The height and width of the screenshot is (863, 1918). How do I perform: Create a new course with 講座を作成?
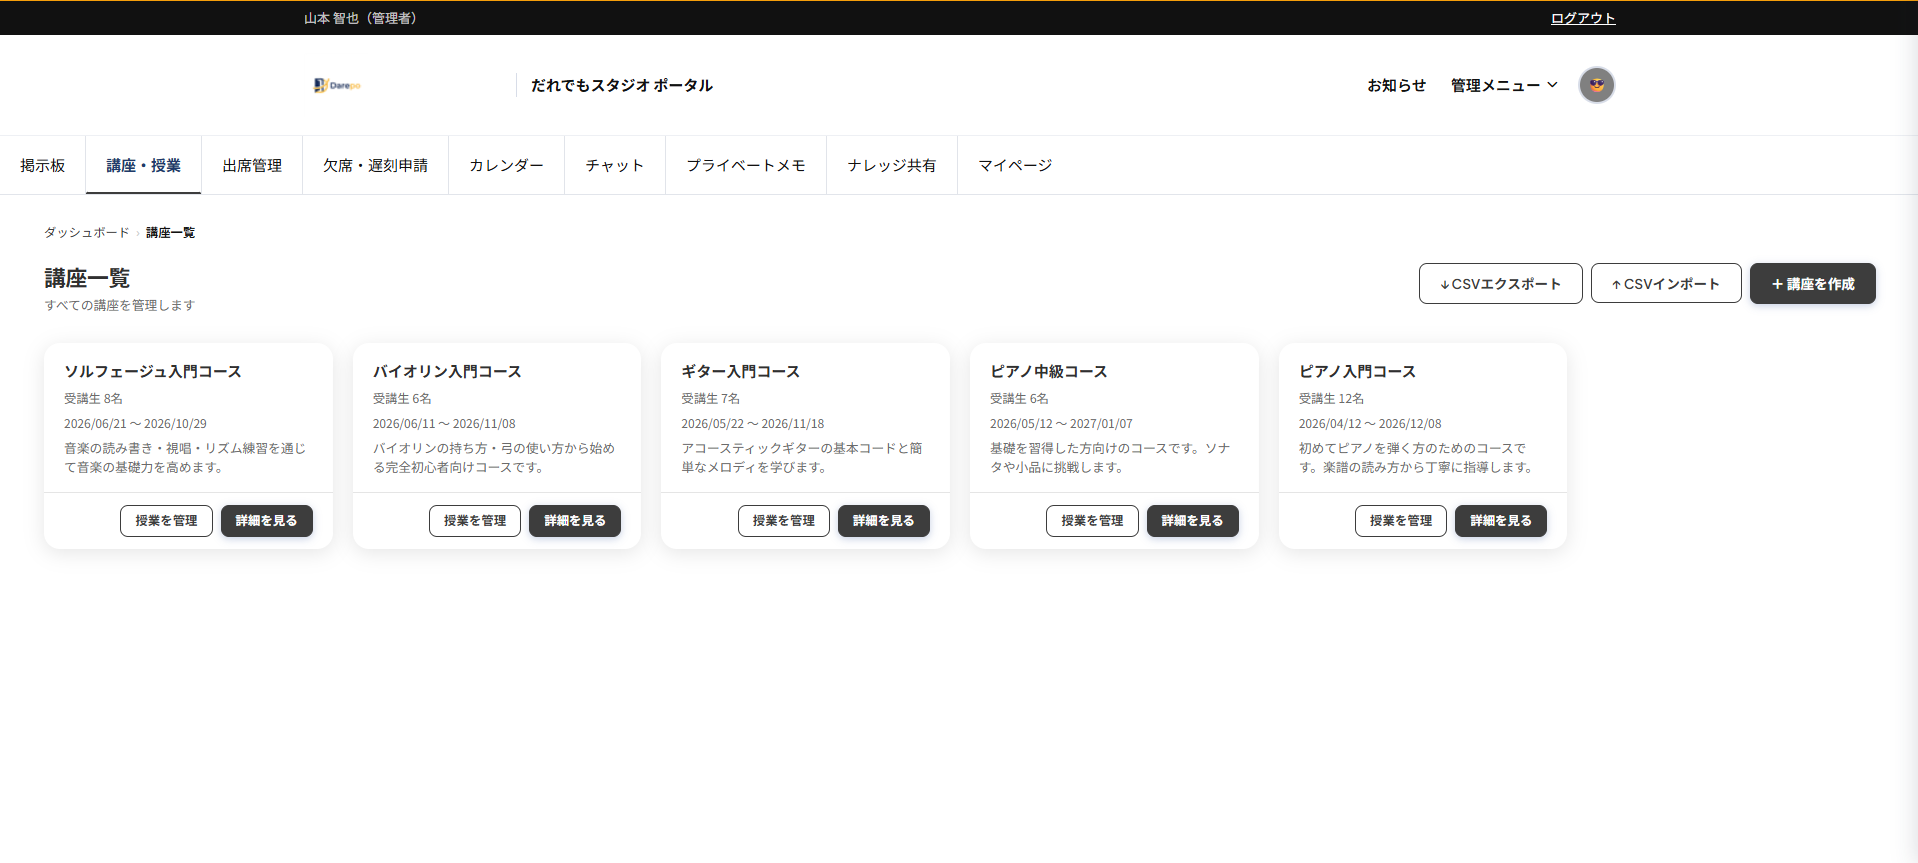pyautogui.click(x=1812, y=283)
